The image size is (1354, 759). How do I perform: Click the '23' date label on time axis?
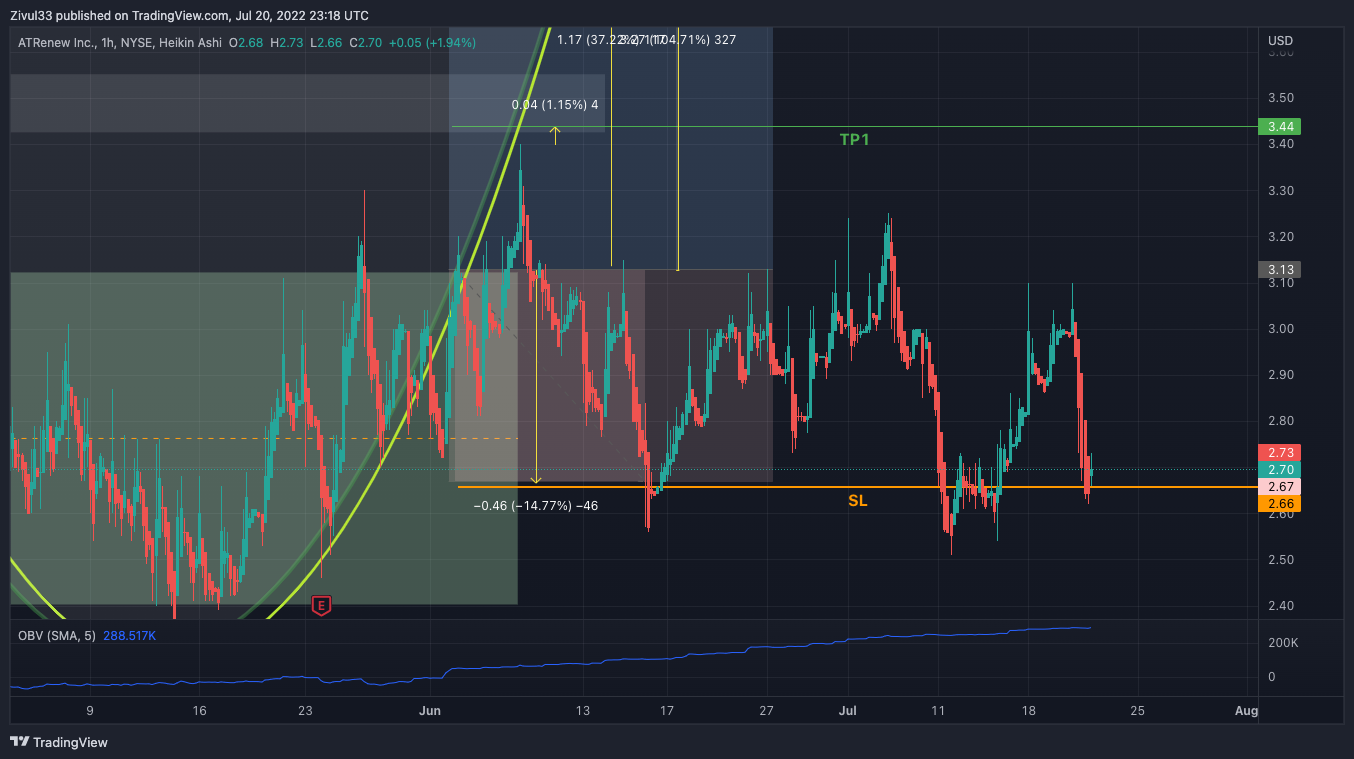(306, 711)
